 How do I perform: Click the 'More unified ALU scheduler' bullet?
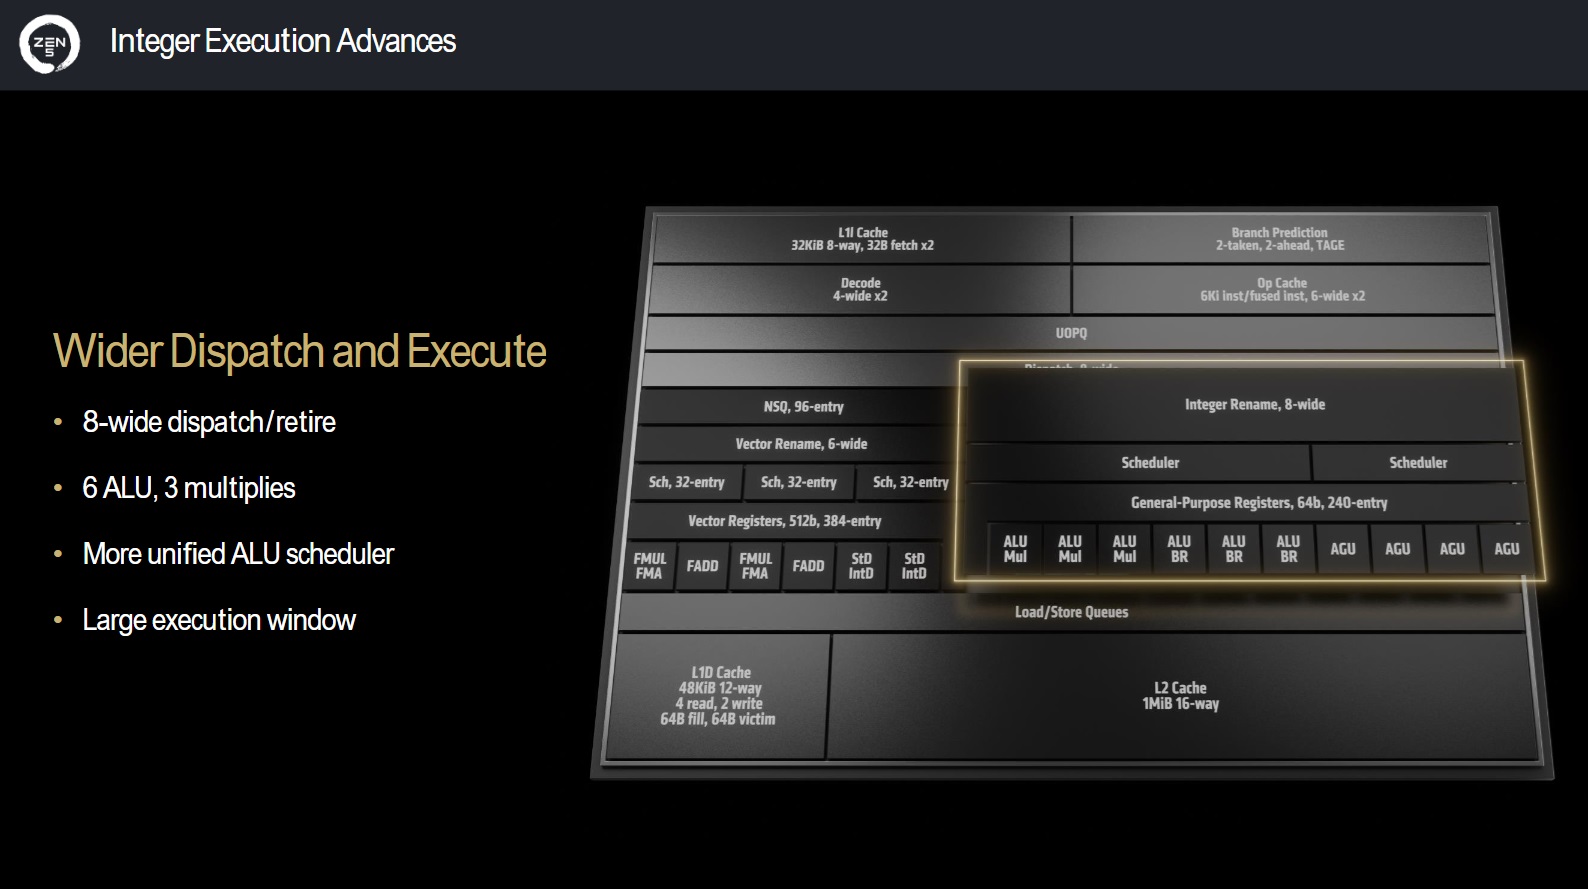point(238,554)
